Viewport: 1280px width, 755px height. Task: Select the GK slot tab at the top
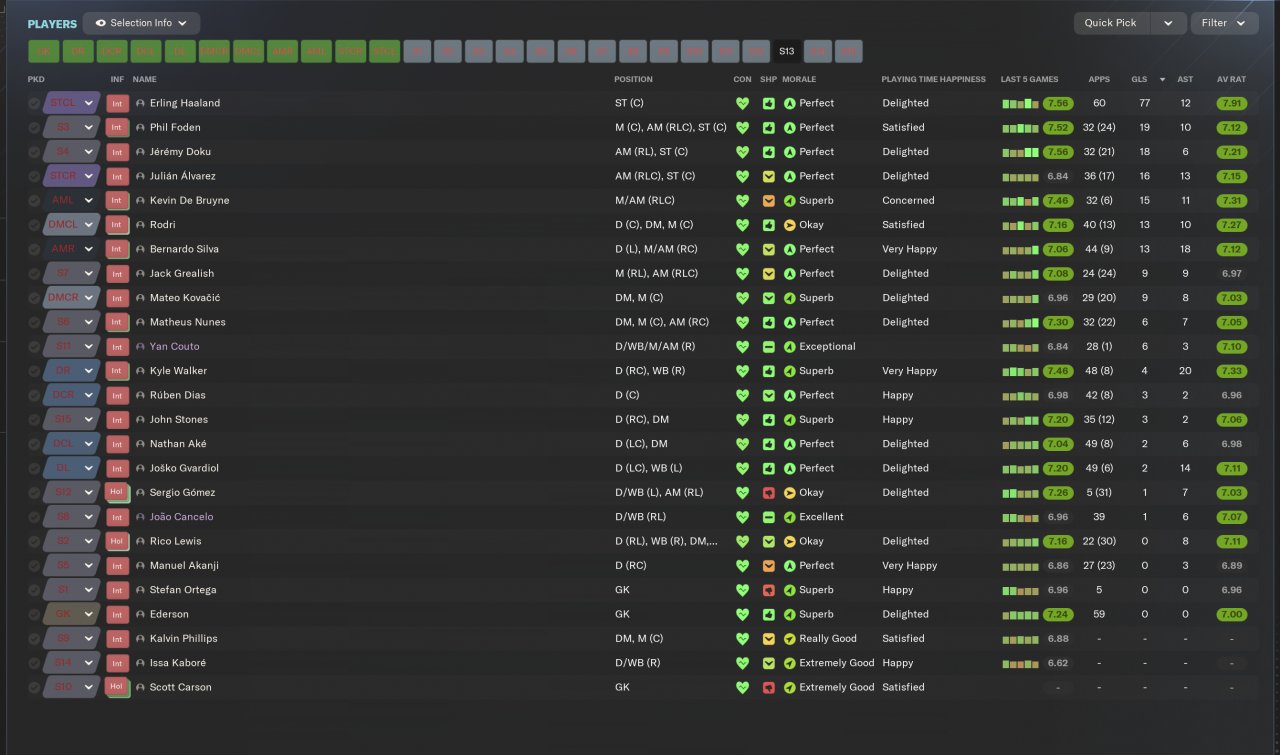43,51
